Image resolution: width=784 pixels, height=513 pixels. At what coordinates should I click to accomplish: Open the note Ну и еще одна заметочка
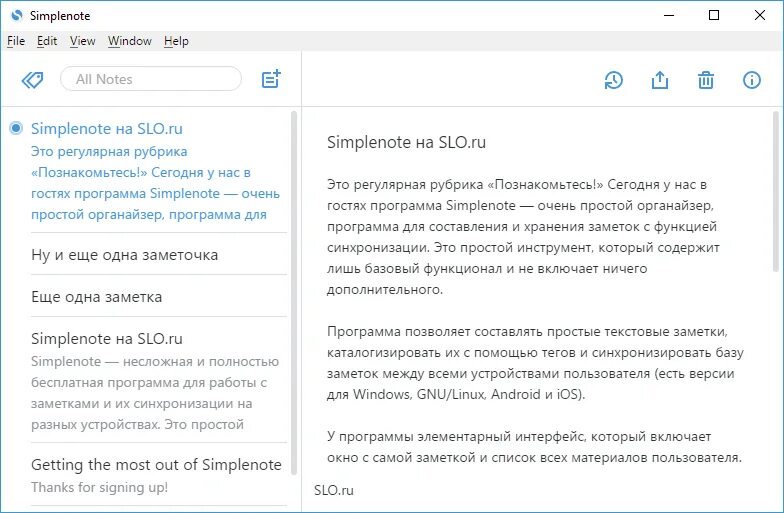159,254
